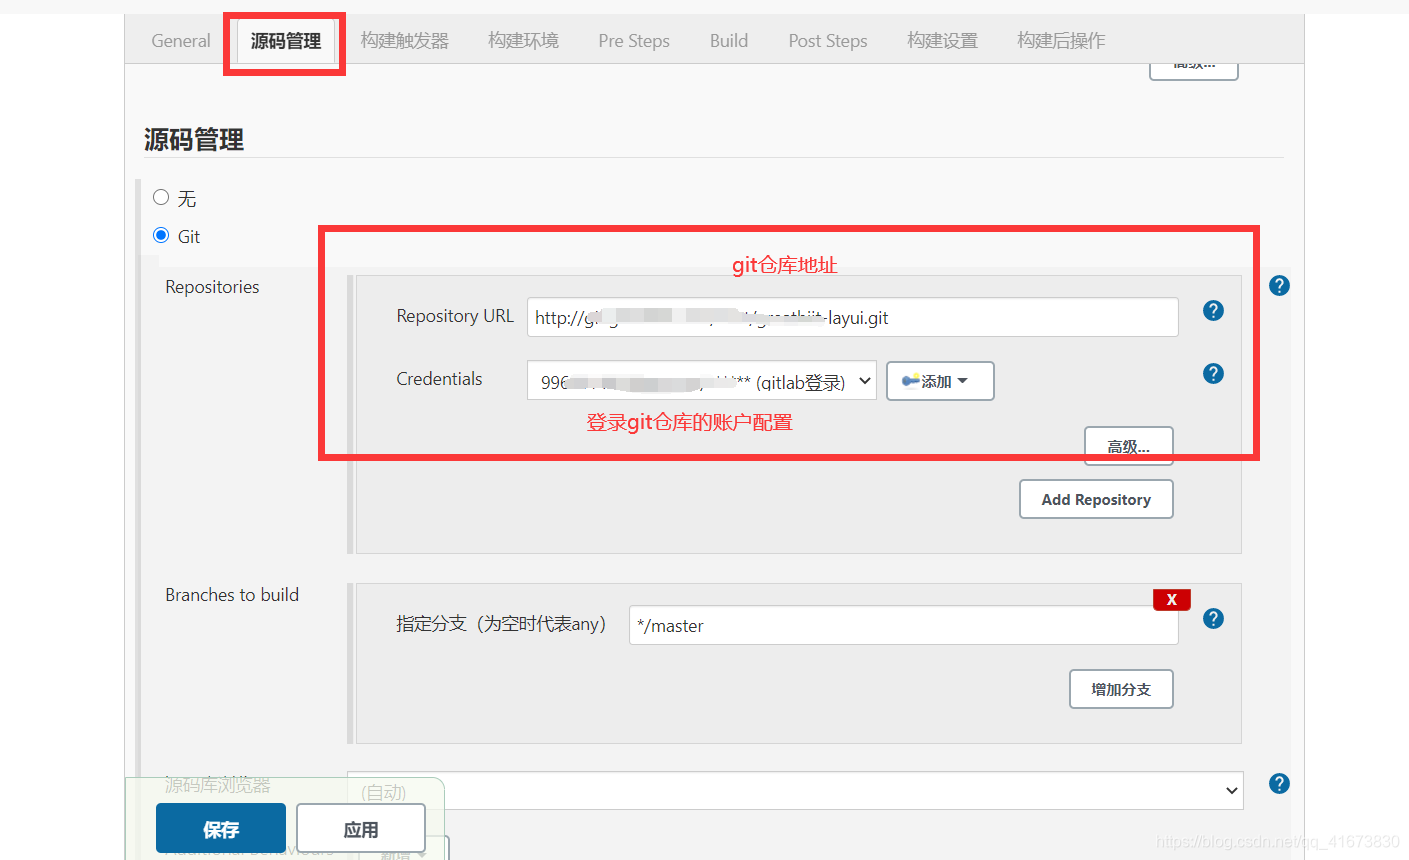Expand the 添加 credentials dropdown button
The image size is (1409, 860).
coord(940,381)
